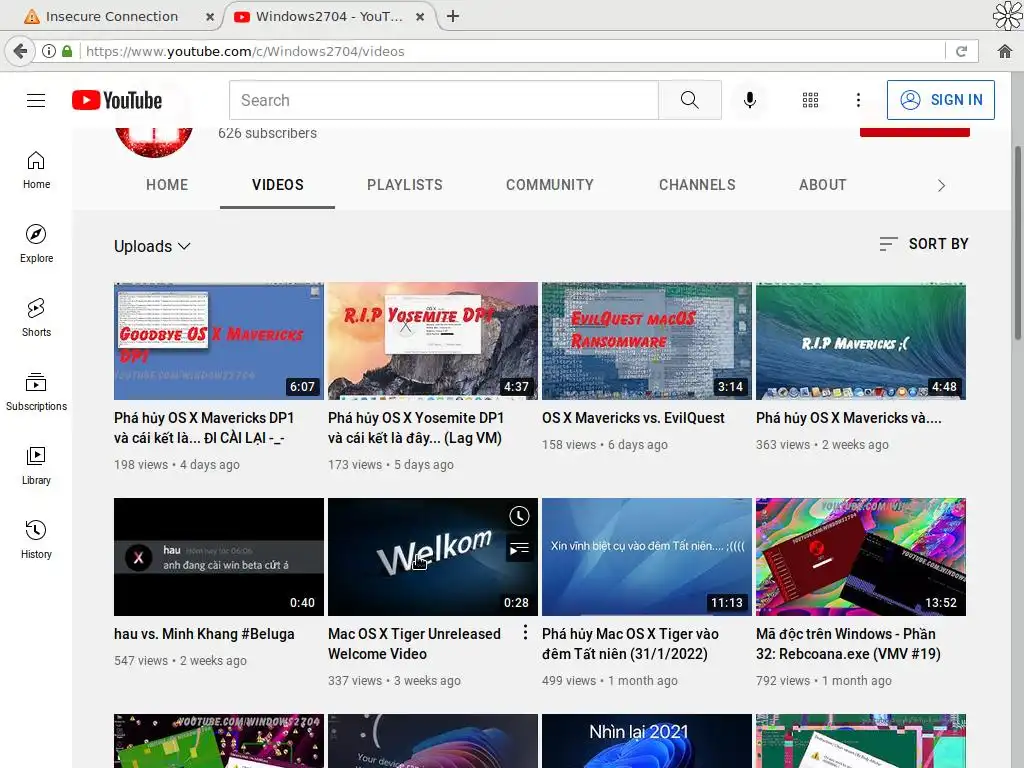1024x768 pixels.
Task: Click Watch Later clock icon on Welkom thumbnail
Action: (x=519, y=516)
